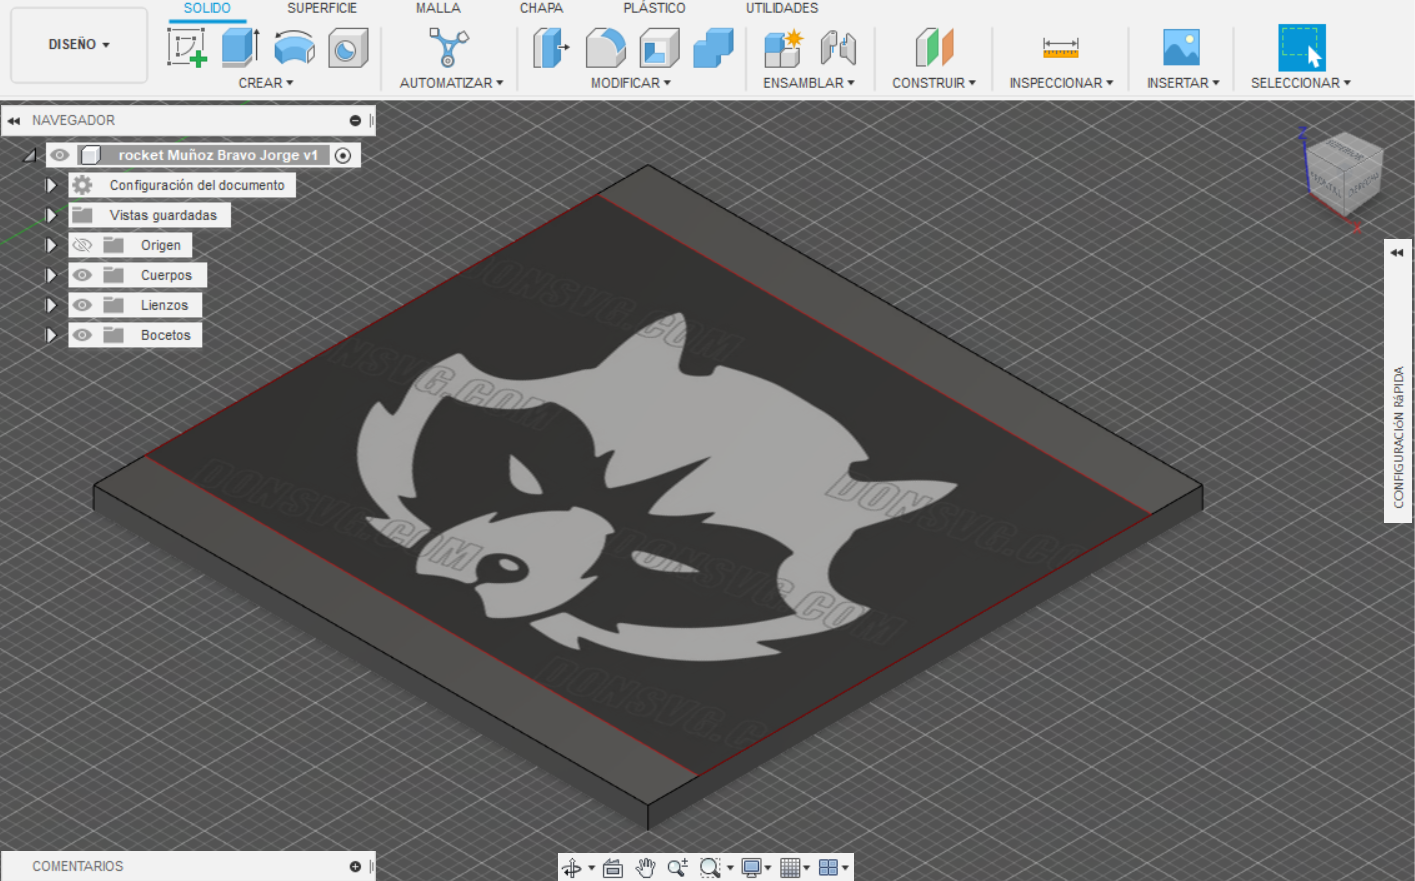This screenshot has width=1415, height=881.
Task: Expand the Bocetos folder
Action: click(x=51, y=335)
